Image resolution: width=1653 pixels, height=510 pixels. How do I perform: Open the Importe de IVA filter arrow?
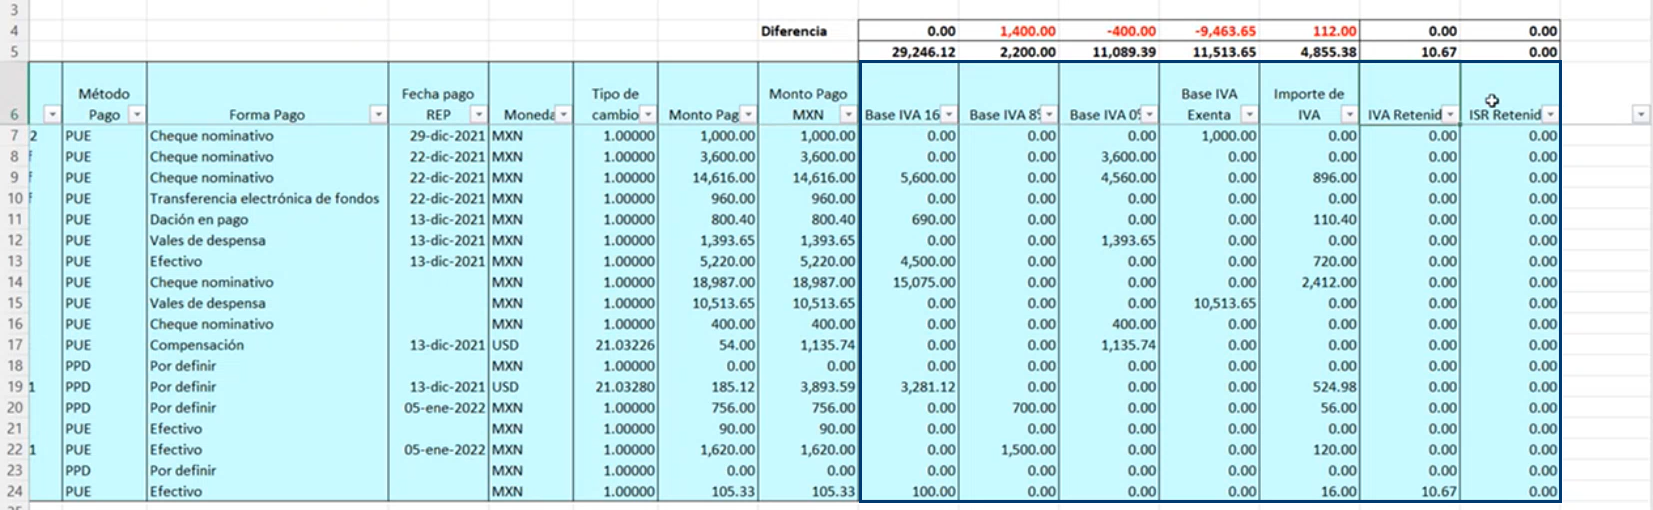tap(1349, 115)
